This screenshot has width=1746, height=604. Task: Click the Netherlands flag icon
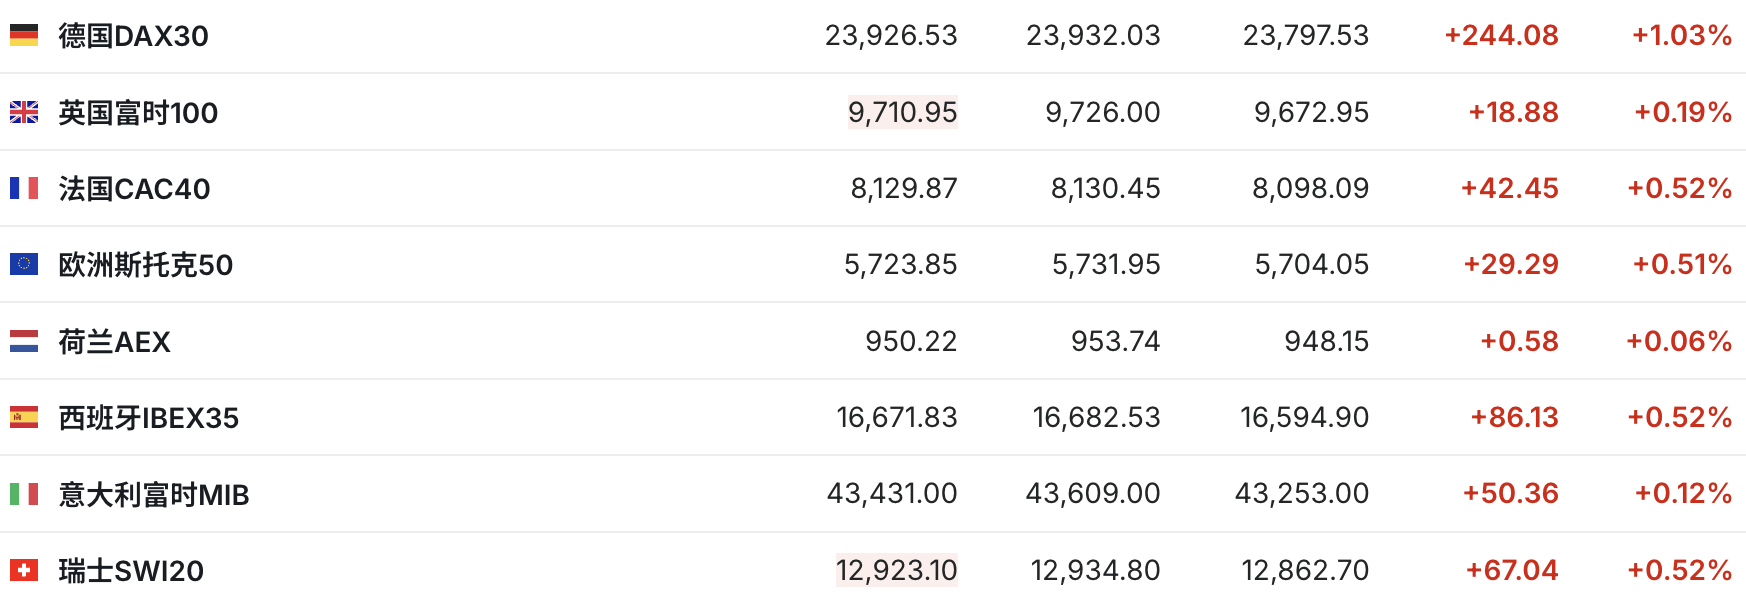coord(24,341)
